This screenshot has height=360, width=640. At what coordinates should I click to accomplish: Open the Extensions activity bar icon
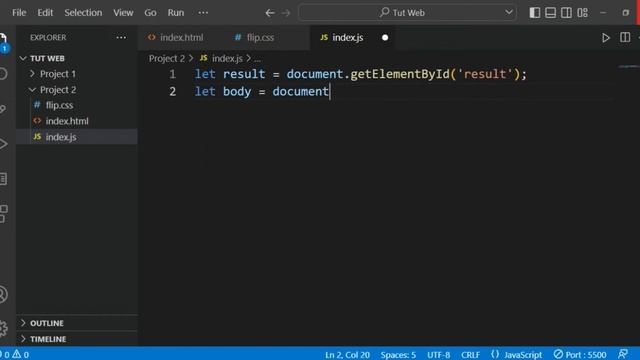3,213
